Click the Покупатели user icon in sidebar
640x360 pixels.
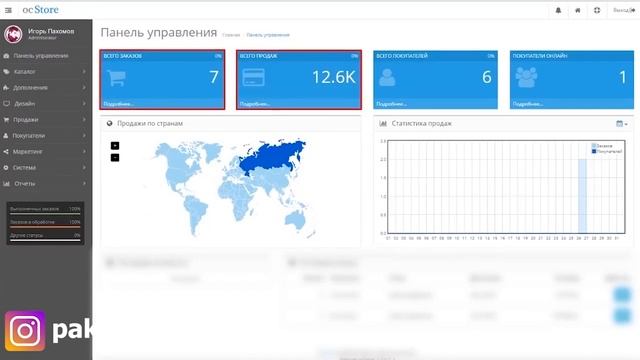[6, 136]
